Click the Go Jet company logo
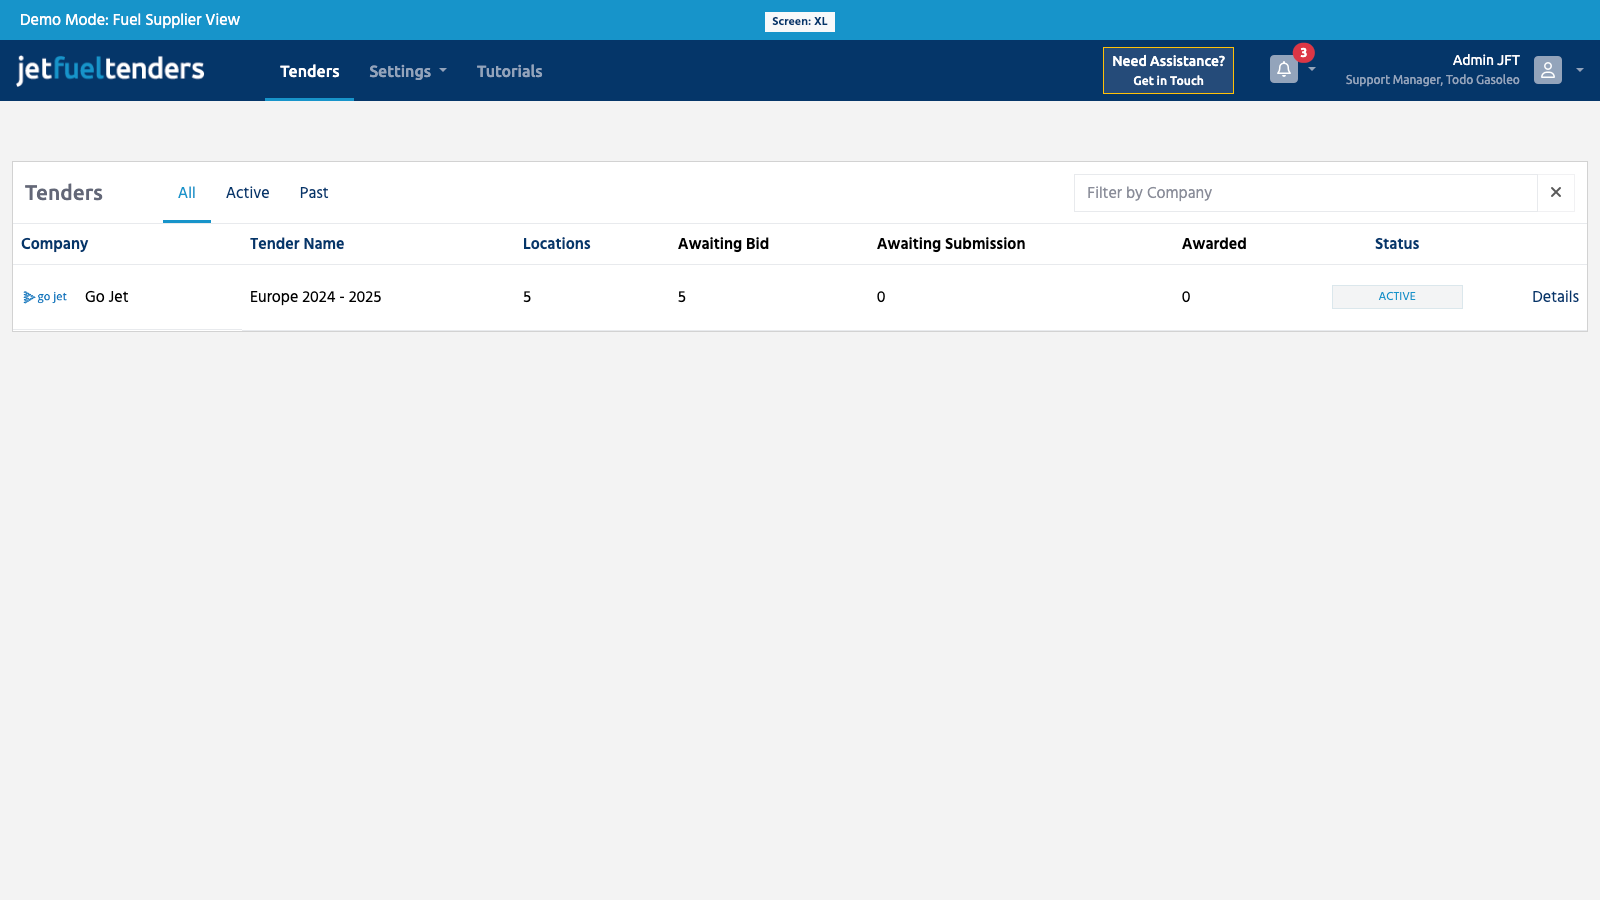 (x=45, y=297)
